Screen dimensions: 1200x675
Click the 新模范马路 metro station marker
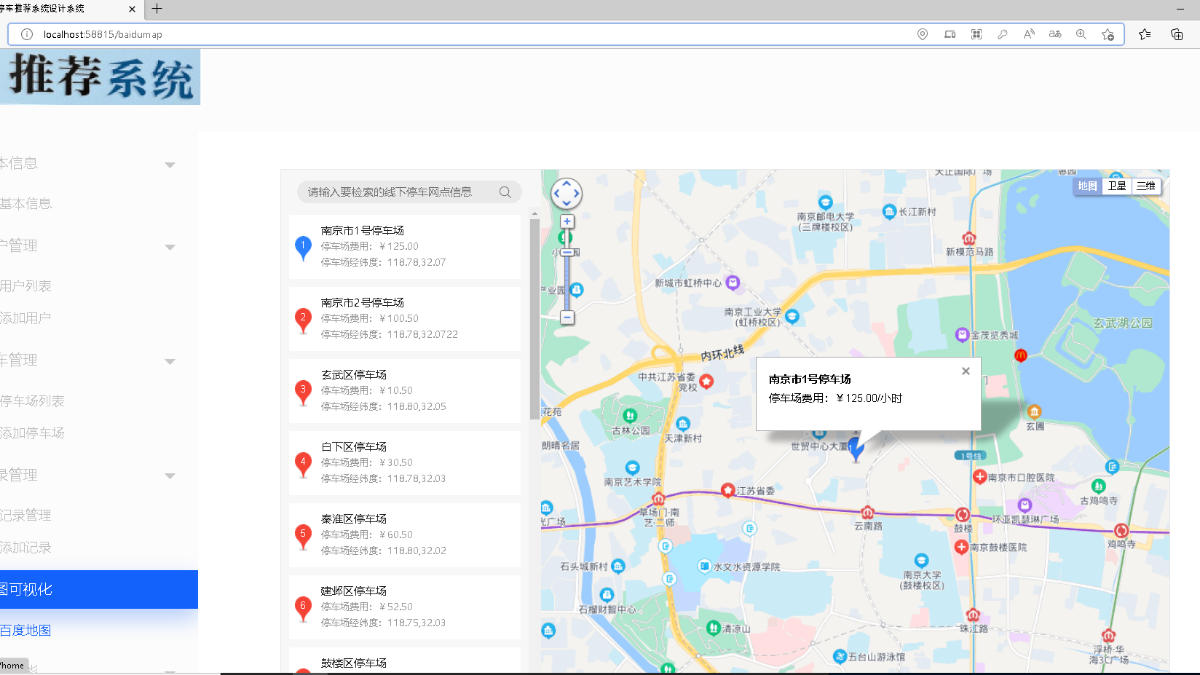click(969, 238)
